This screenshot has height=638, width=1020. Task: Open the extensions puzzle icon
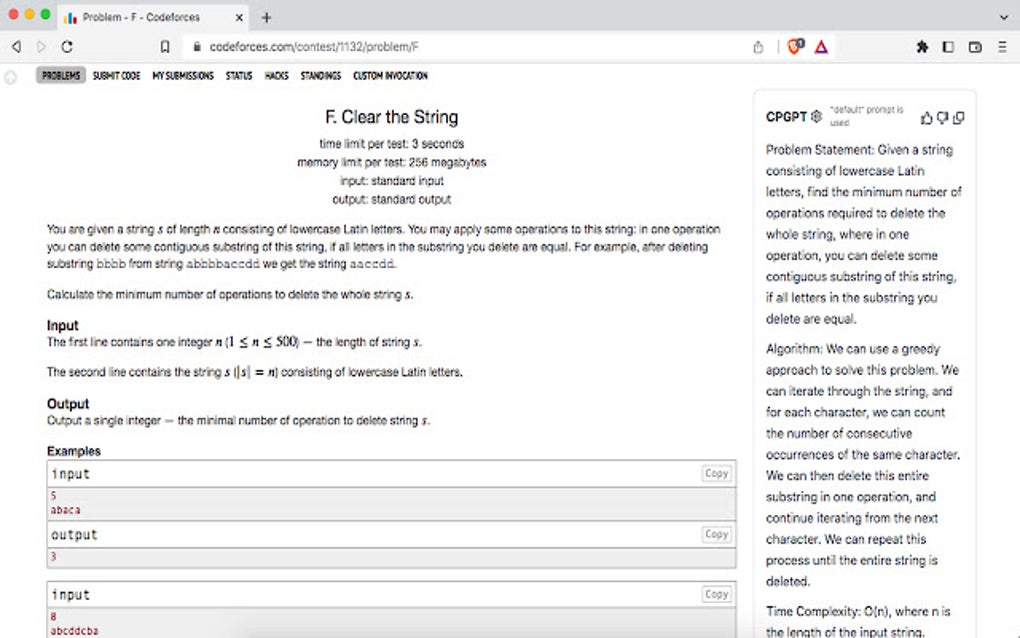point(922,47)
